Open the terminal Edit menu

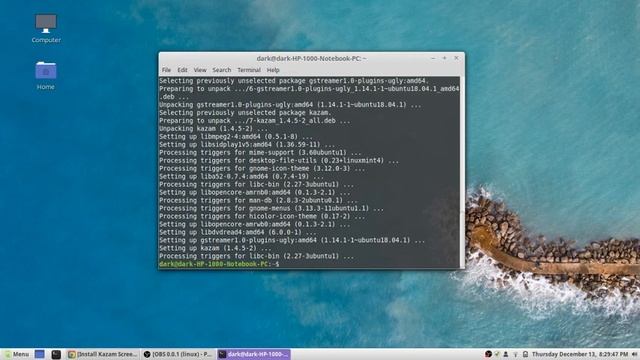pos(182,70)
